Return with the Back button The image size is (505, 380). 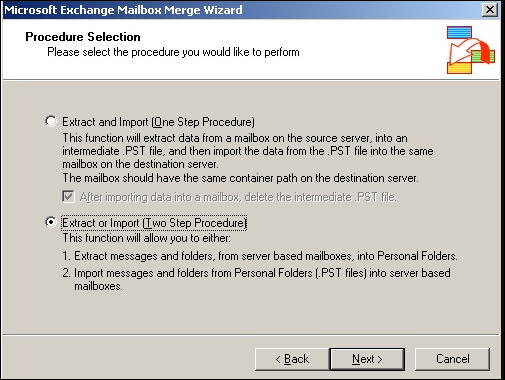click(x=292, y=359)
